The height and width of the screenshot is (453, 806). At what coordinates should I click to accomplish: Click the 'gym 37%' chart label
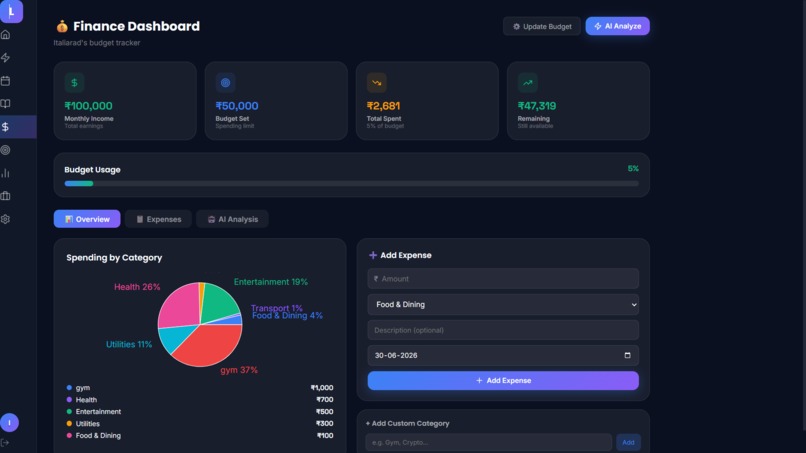(239, 370)
